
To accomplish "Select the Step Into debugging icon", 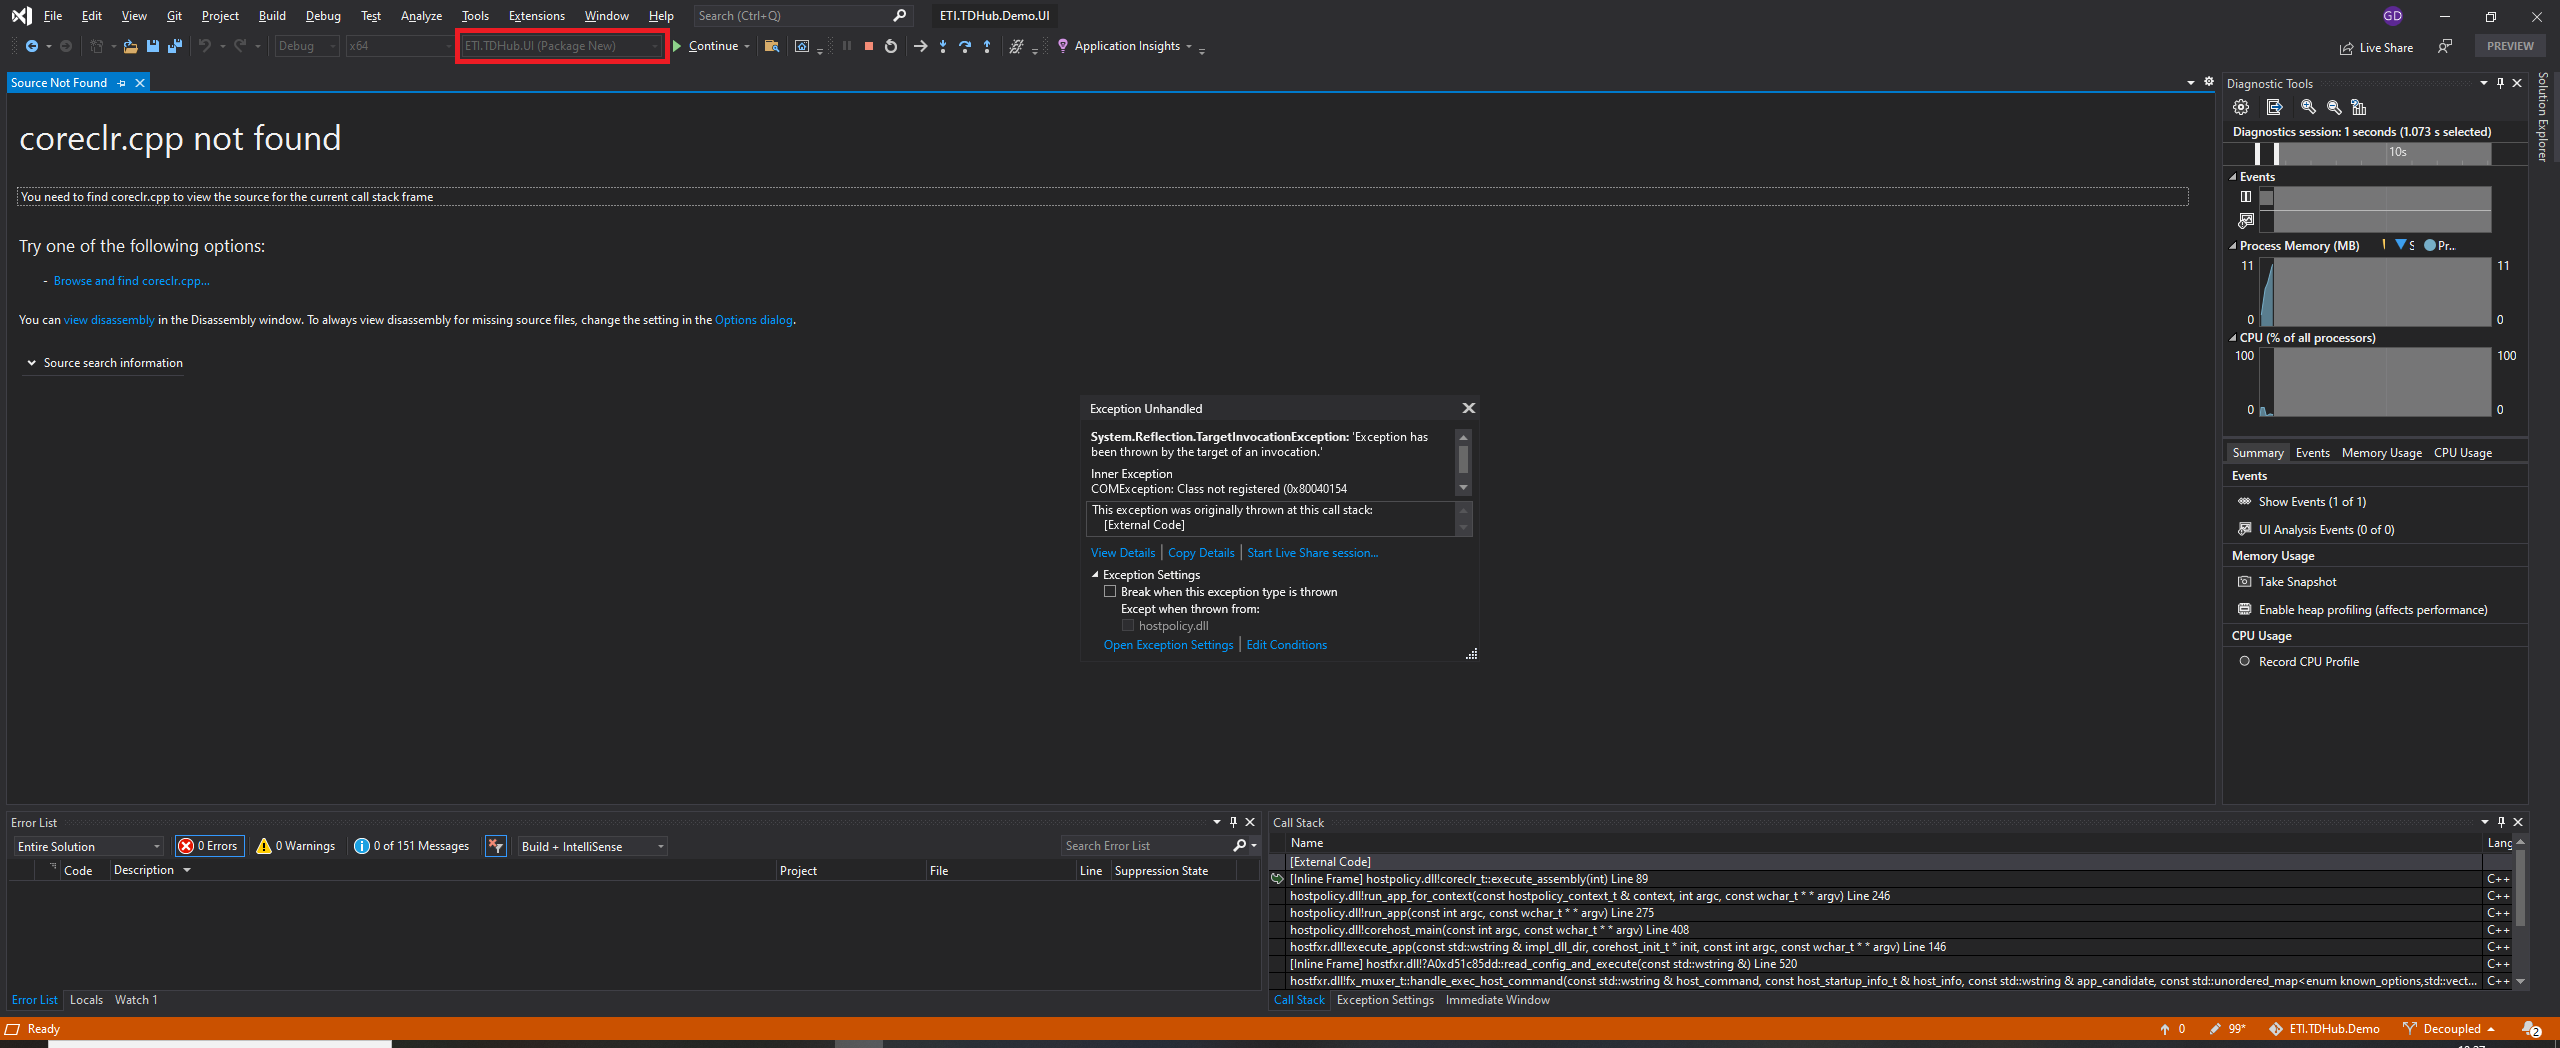I will (x=942, y=46).
